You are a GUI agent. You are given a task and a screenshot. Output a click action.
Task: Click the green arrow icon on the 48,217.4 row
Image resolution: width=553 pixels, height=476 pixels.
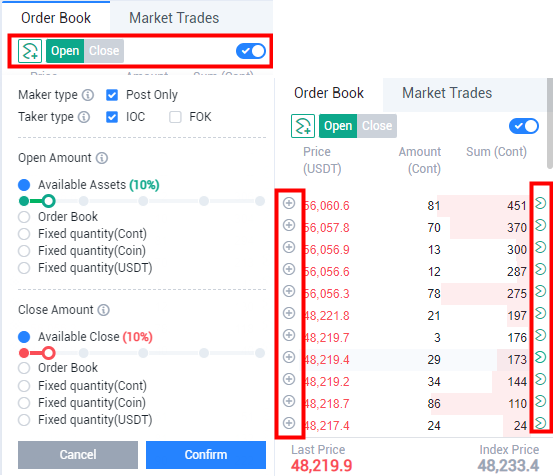pos(540,423)
